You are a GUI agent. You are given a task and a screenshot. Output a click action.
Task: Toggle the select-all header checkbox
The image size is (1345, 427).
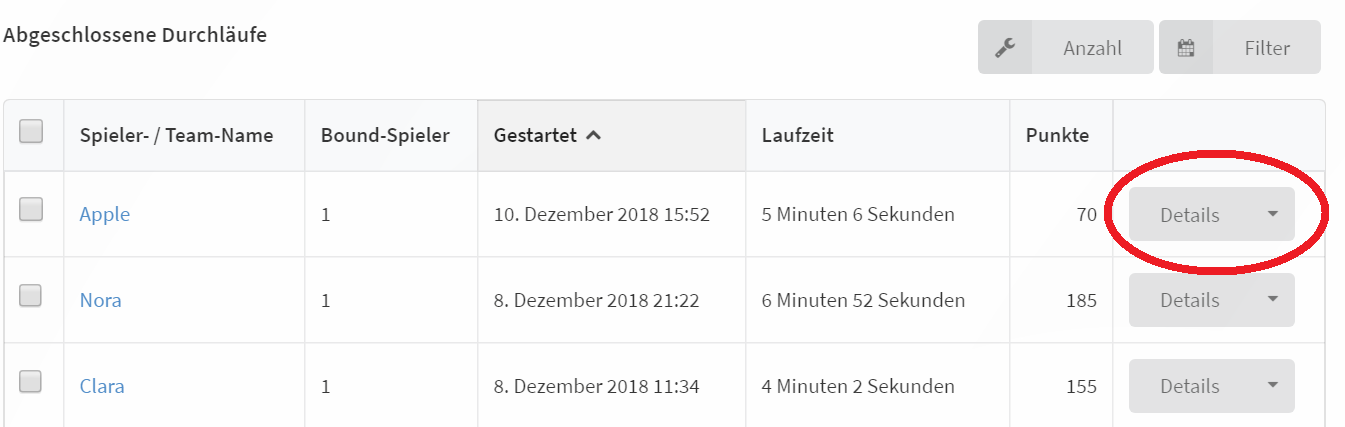click(31, 131)
